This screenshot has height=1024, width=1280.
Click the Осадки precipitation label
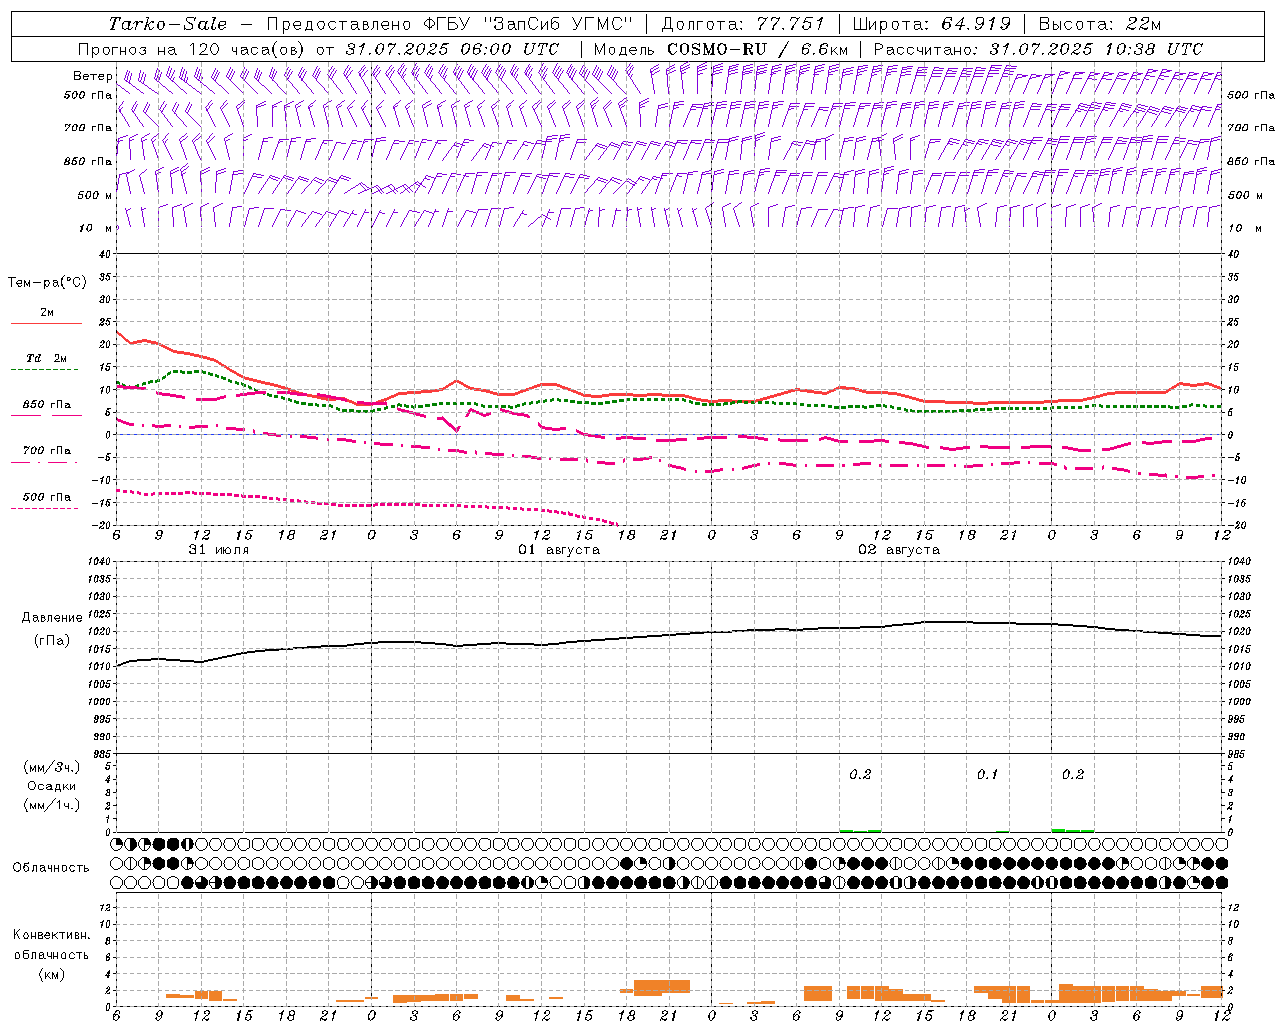(x=52, y=786)
